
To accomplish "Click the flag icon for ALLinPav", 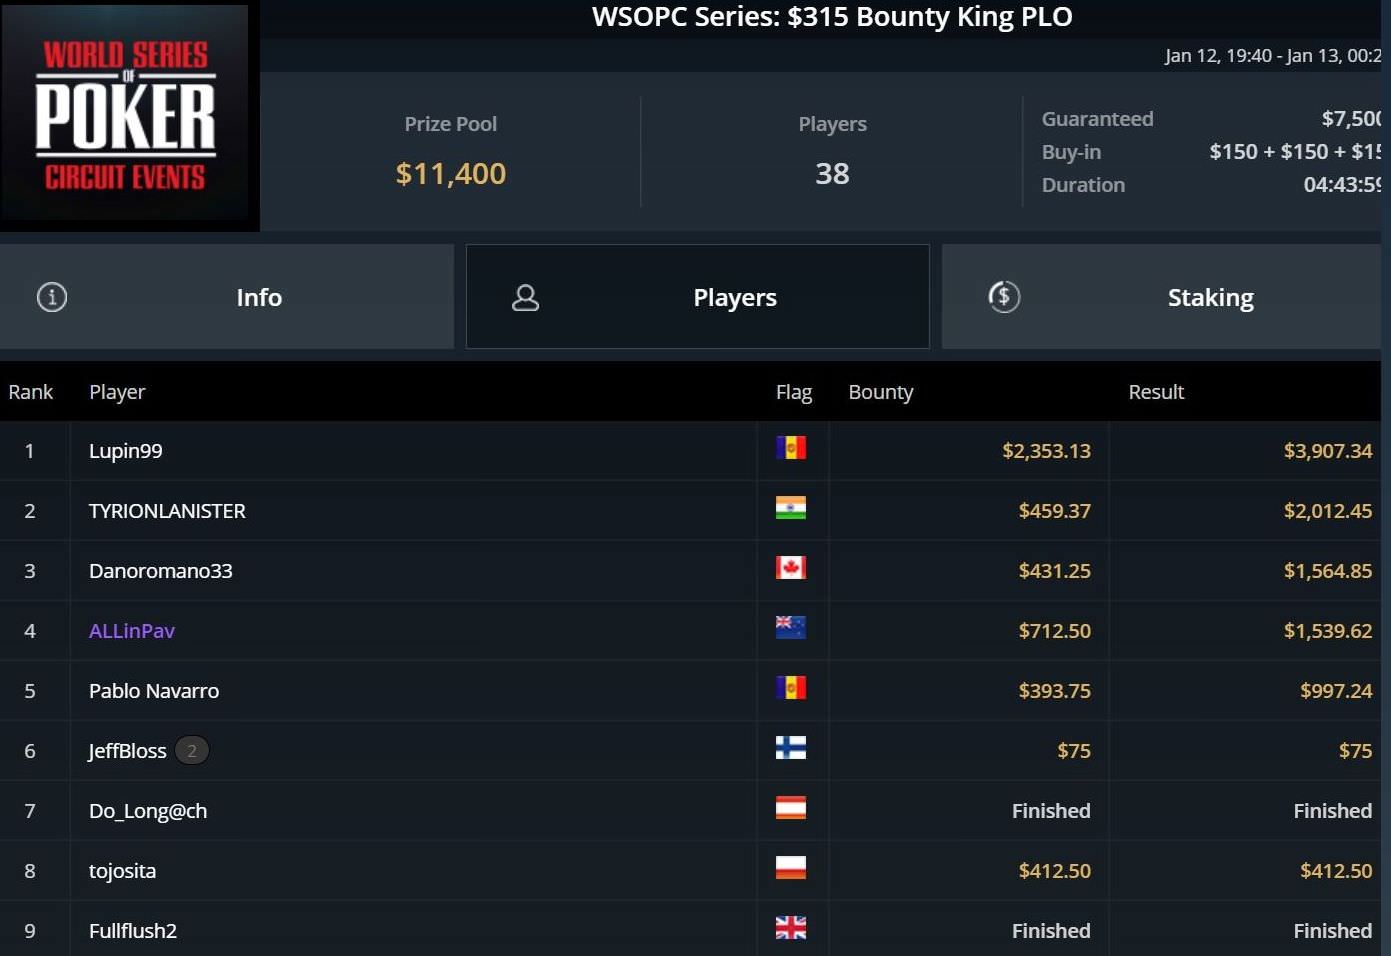I will pos(790,628).
